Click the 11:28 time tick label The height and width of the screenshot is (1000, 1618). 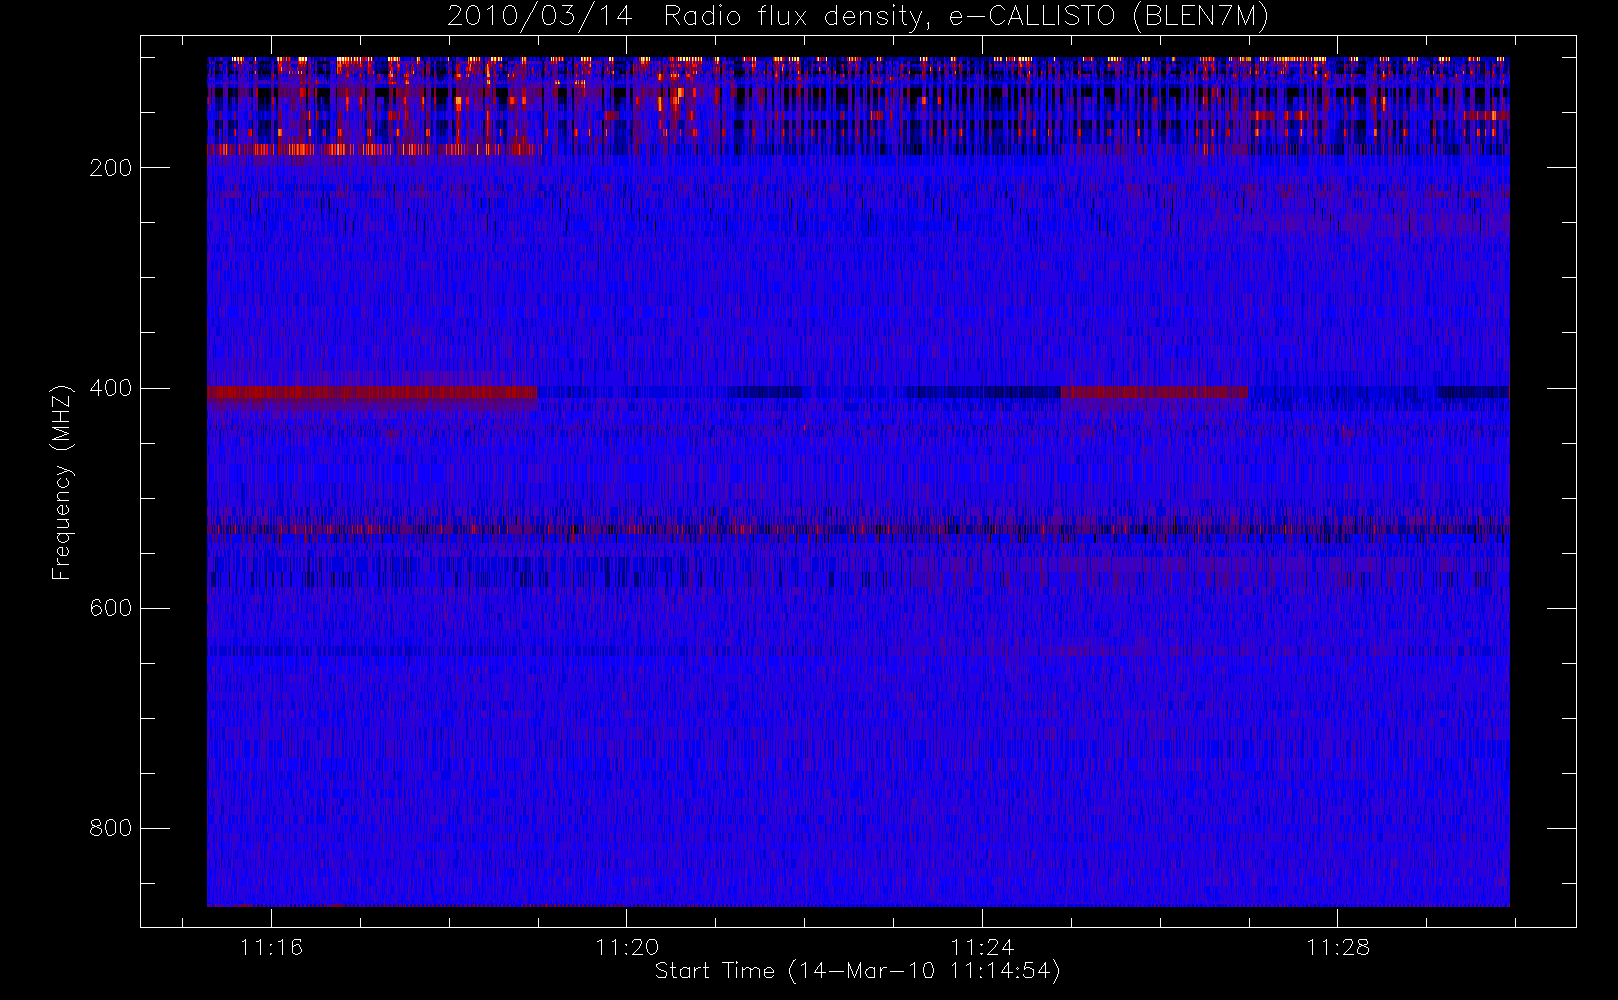tap(1337, 947)
